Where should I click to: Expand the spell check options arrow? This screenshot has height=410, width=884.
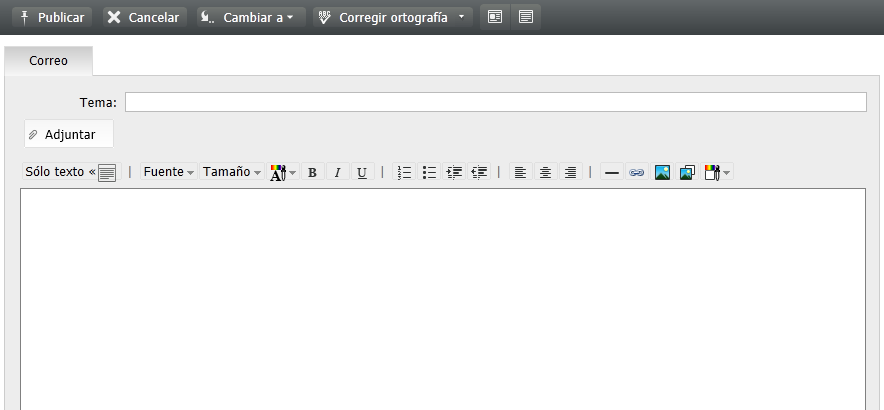[461, 18]
